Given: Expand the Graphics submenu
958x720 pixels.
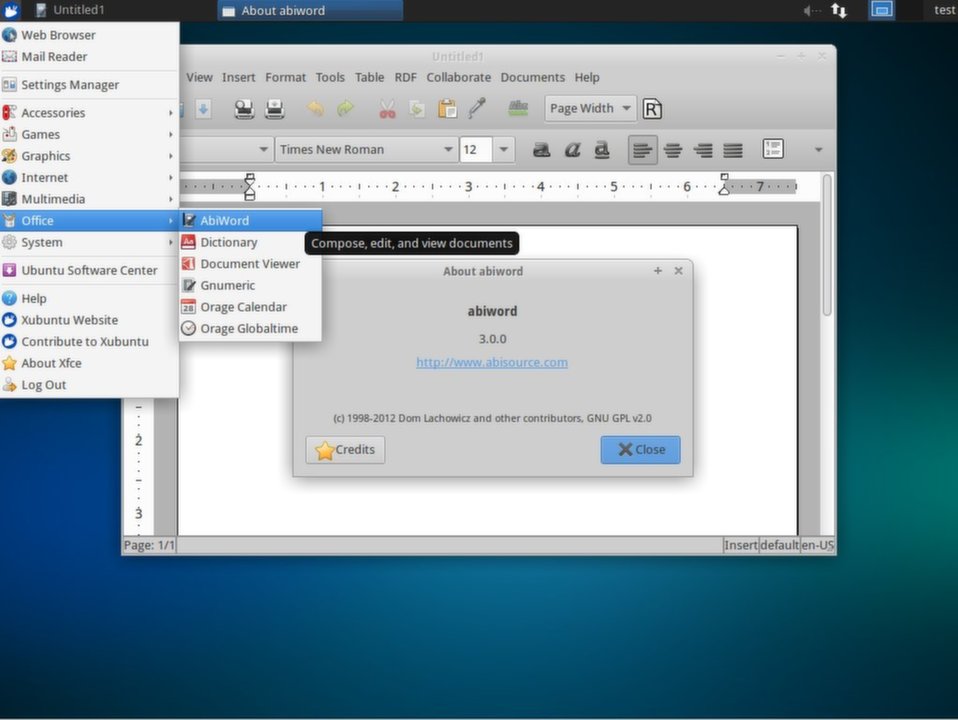Looking at the screenshot, I should pyautogui.click(x=89, y=156).
